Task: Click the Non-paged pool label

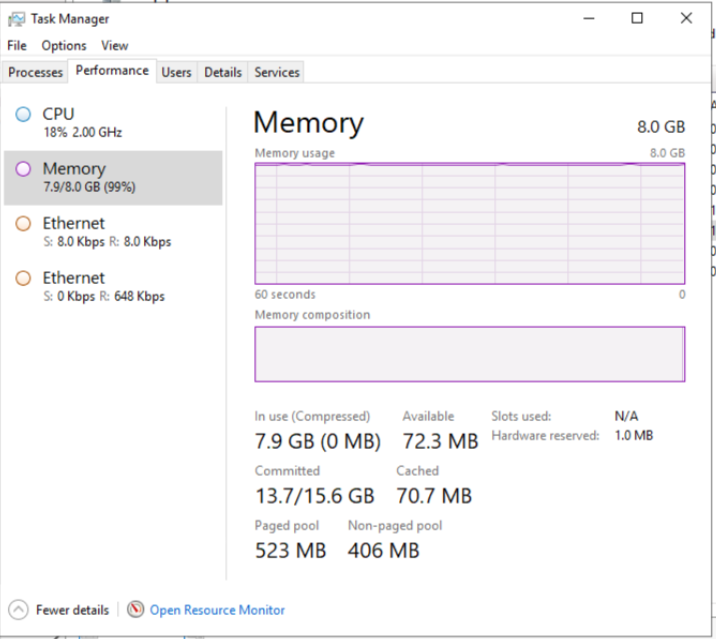Action: (395, 526)
